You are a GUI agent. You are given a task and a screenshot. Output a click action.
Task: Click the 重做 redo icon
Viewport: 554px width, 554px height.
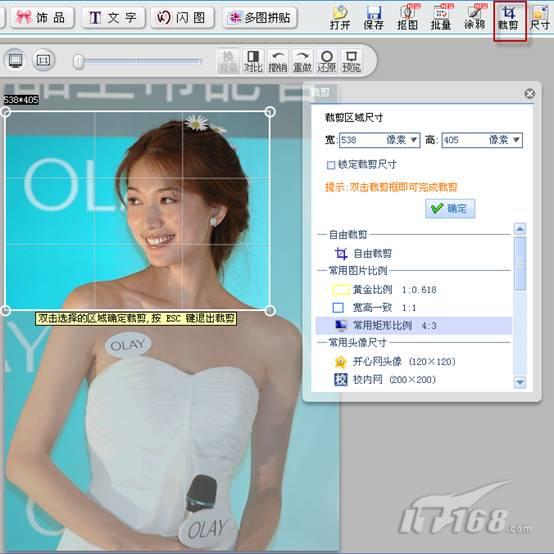click(x=302, y=61)
